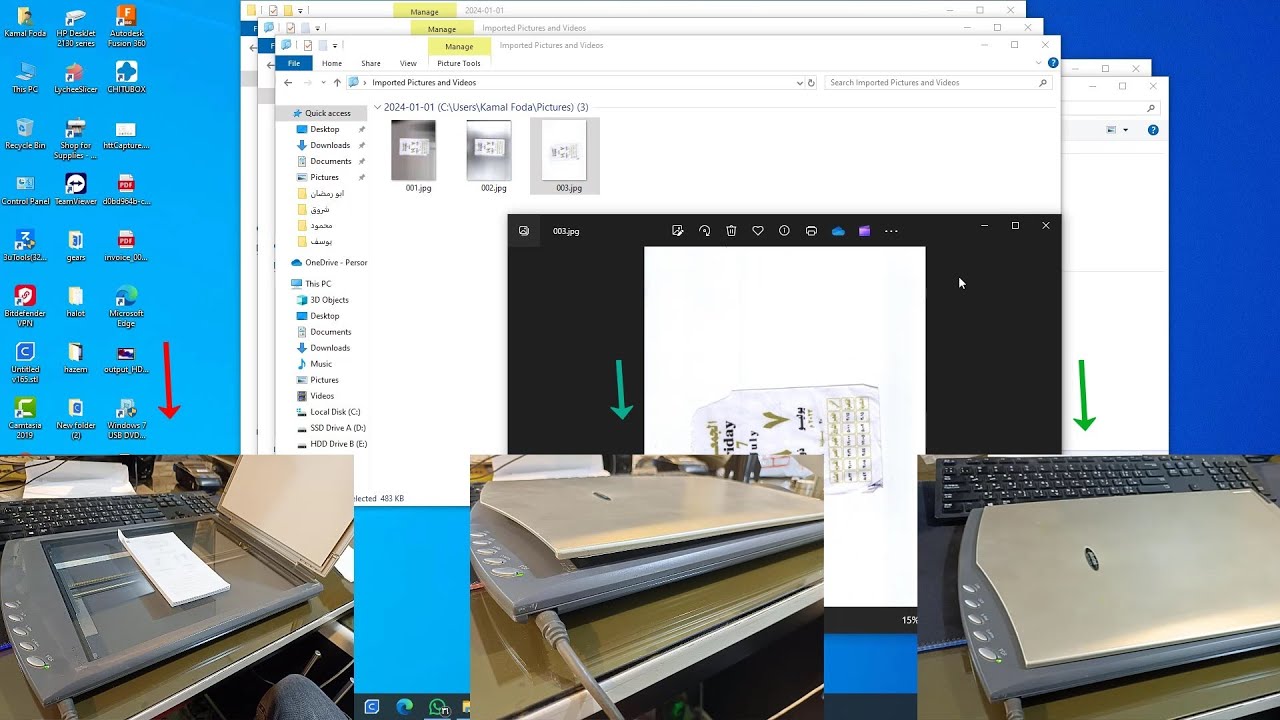1280x720 pixels.
Task: Open Autodesk Fusion 360 desktop shortcut
Action: 126,27
